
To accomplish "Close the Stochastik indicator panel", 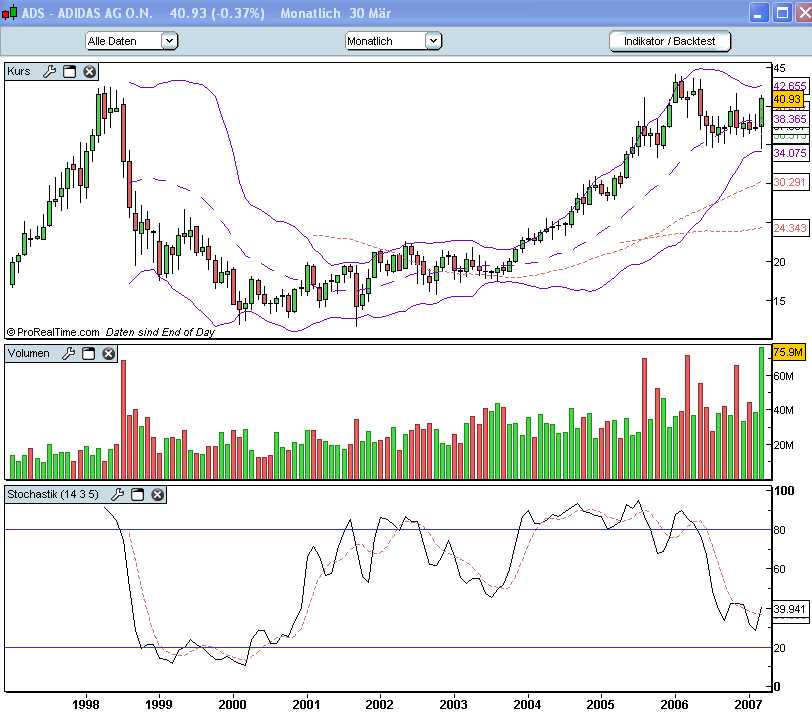I will 158,495.
